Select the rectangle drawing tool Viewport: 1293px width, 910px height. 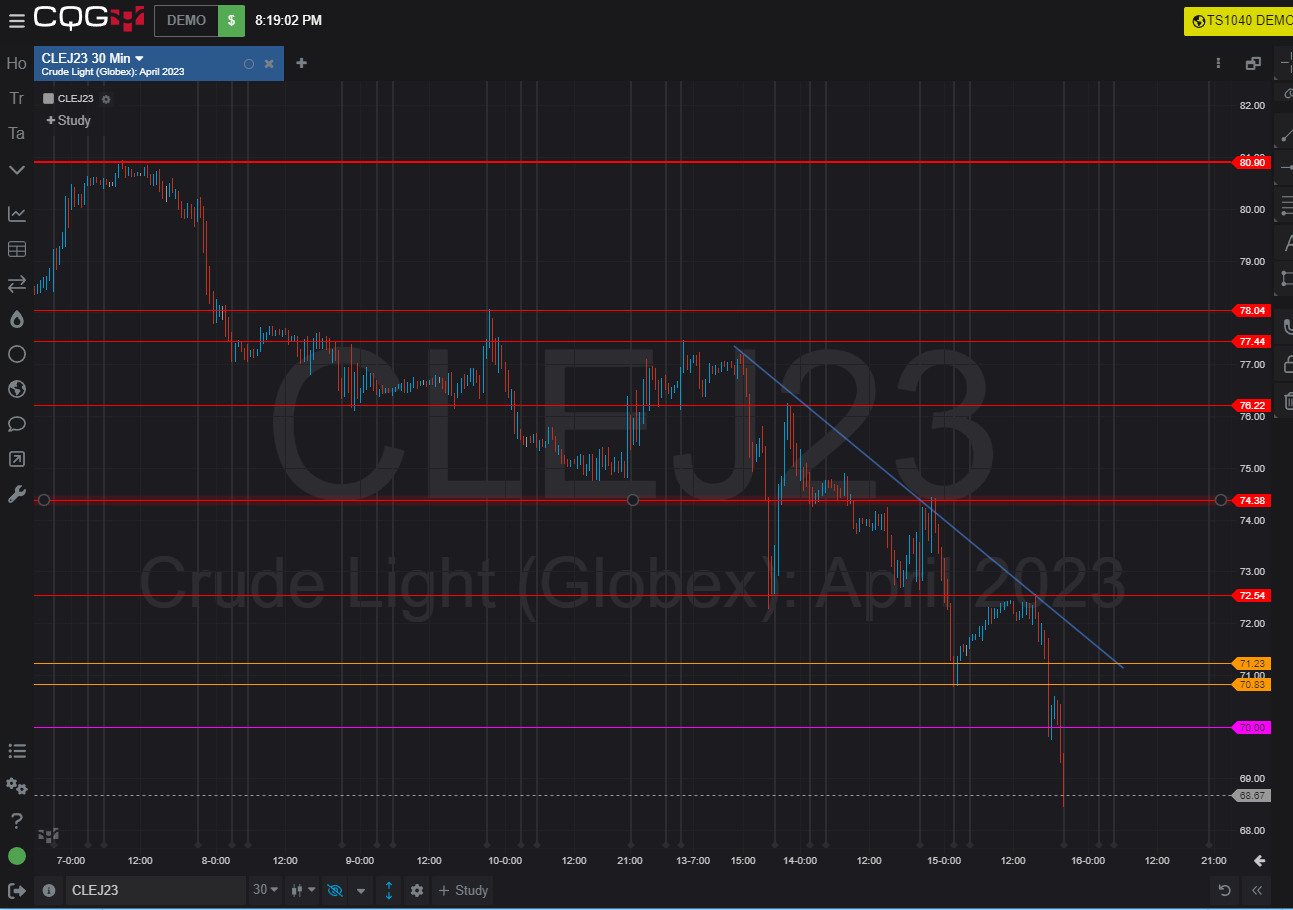[x=1286, y=278]
